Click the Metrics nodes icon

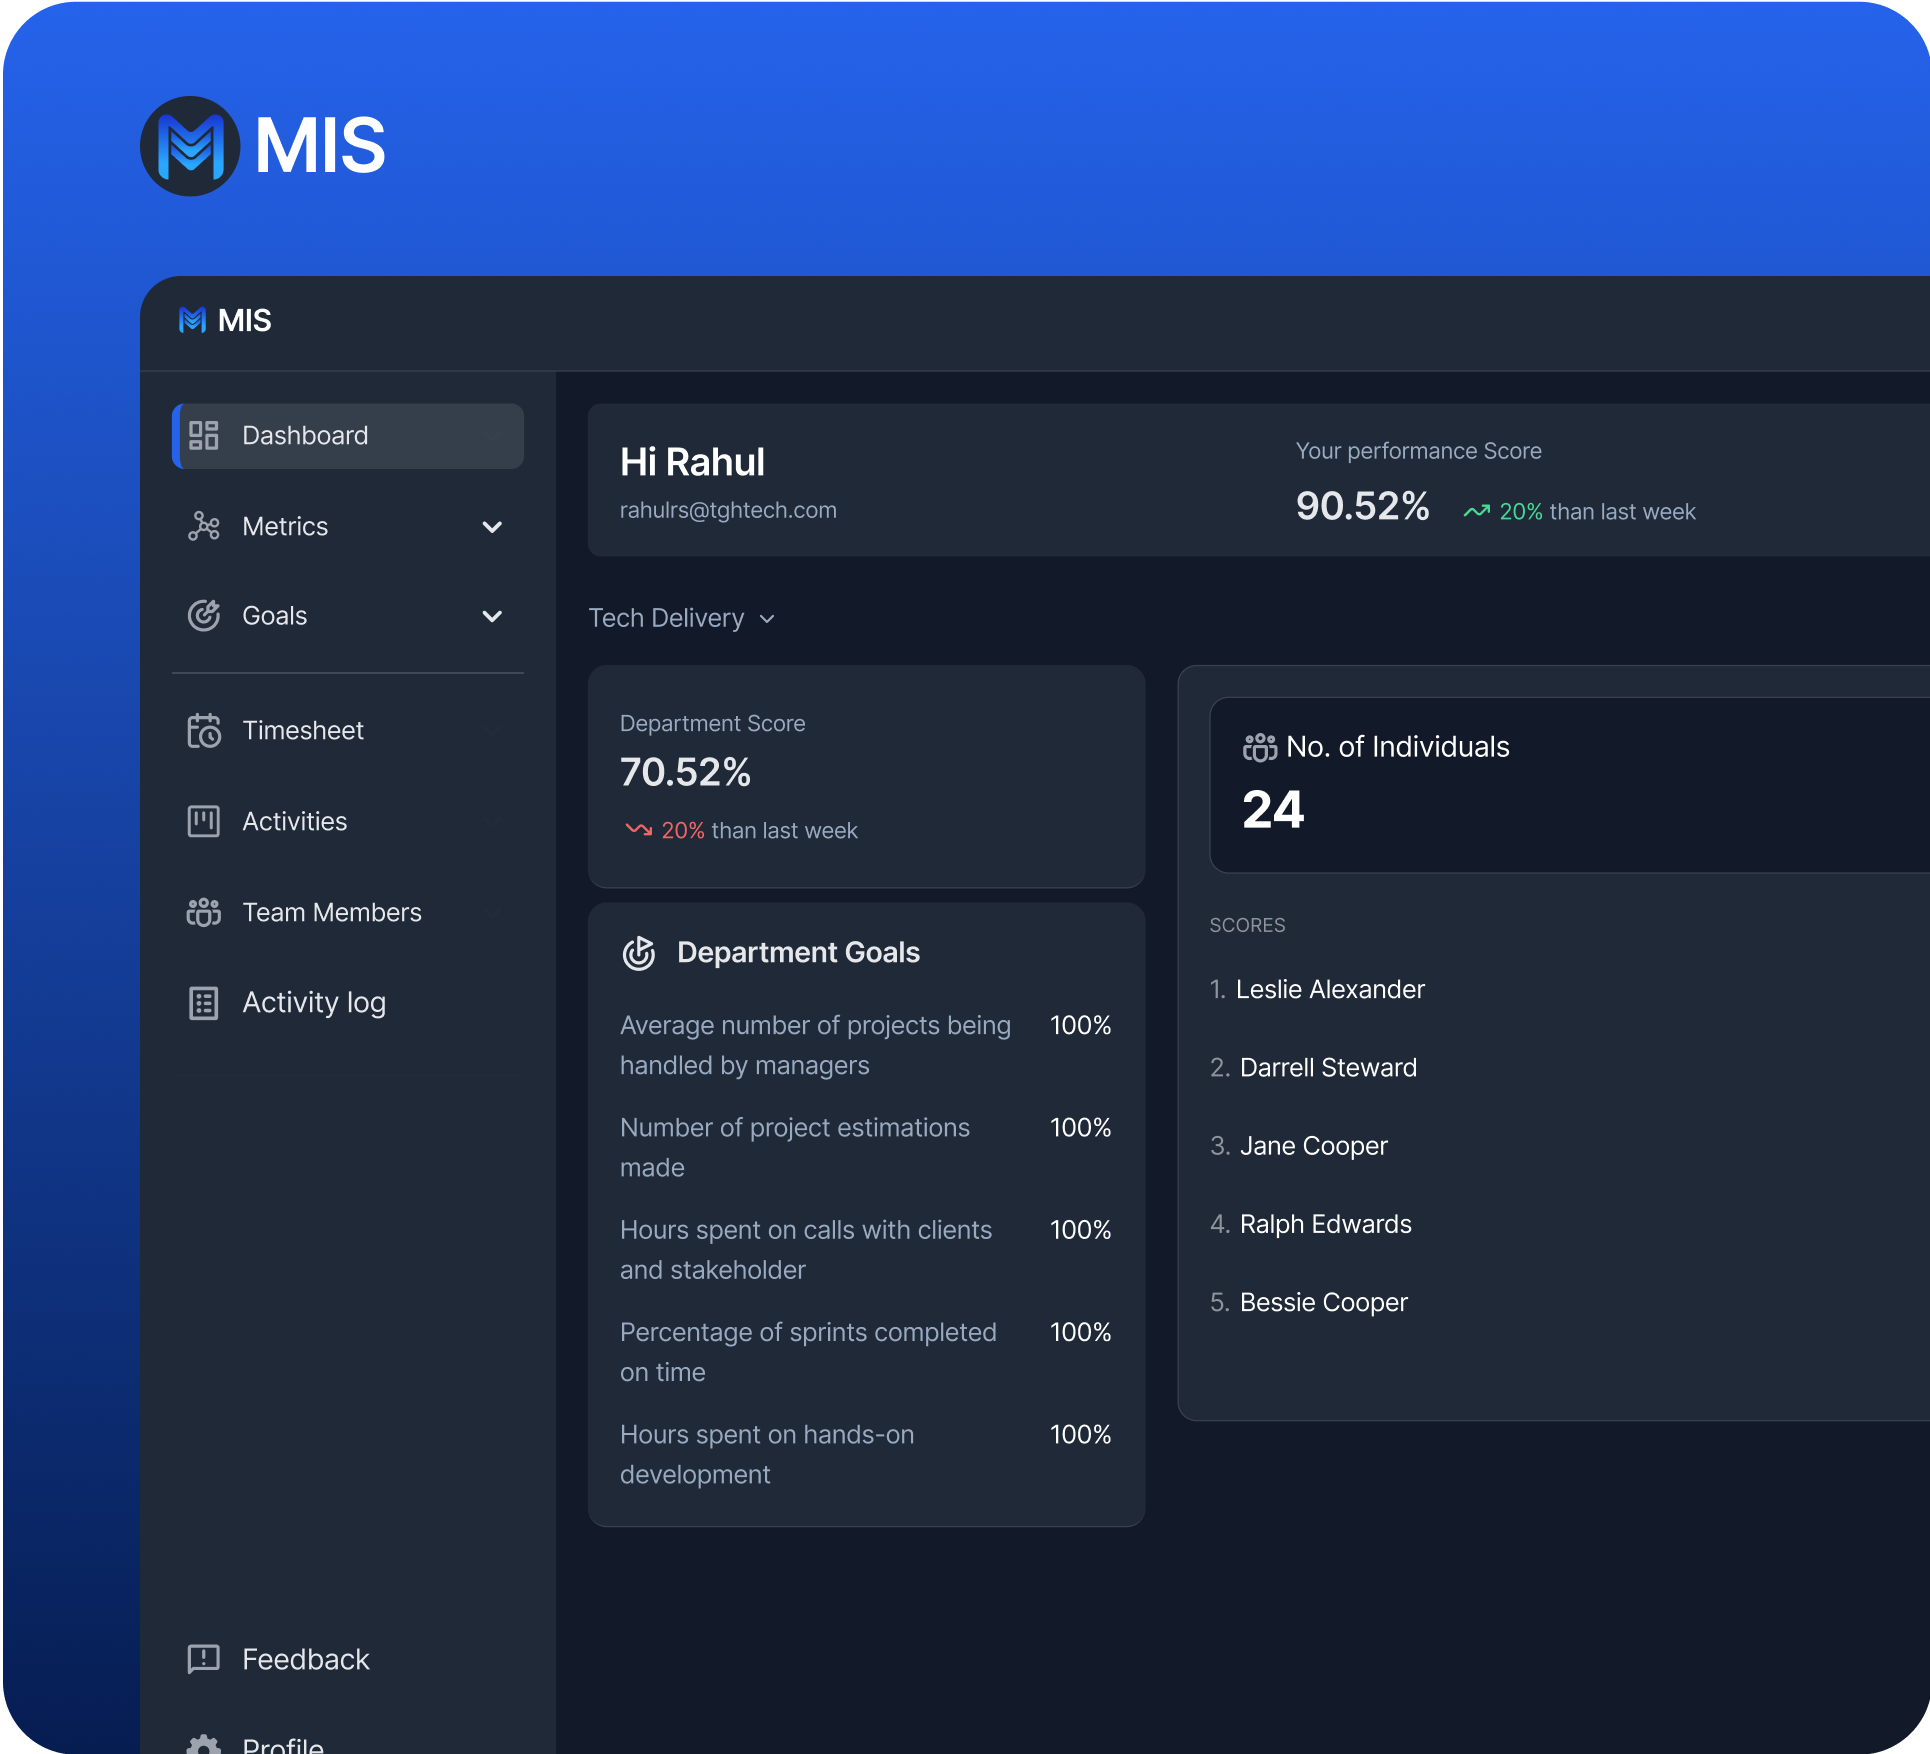coord(204,527)
